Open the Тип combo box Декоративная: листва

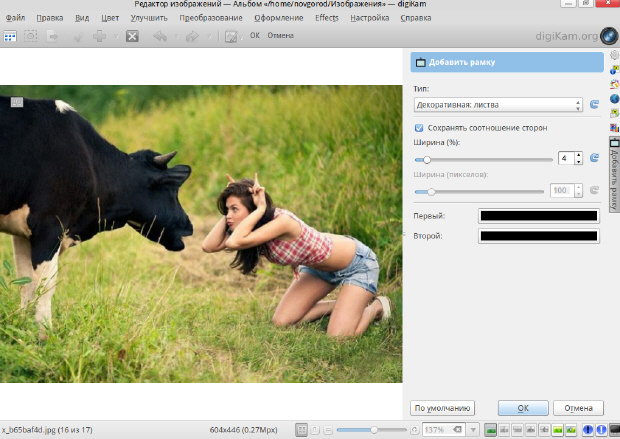[498, 105]
